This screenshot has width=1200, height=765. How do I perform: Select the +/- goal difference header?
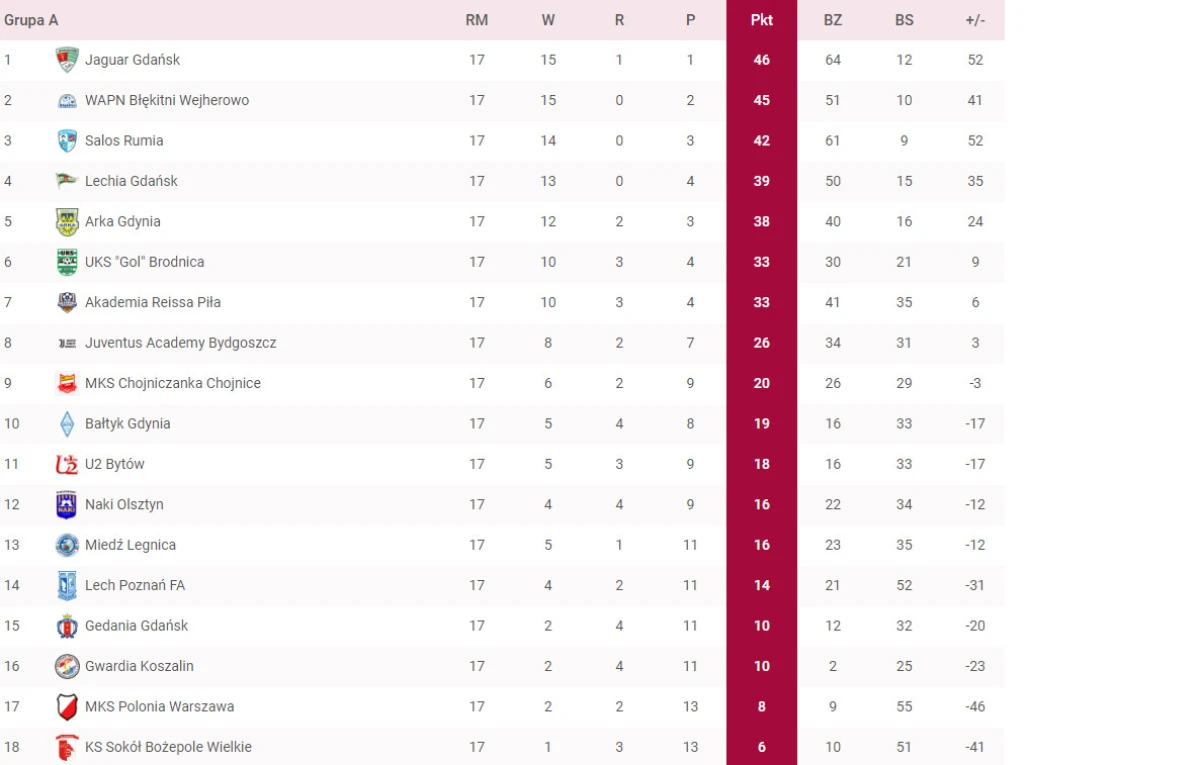tap(975, 20)
